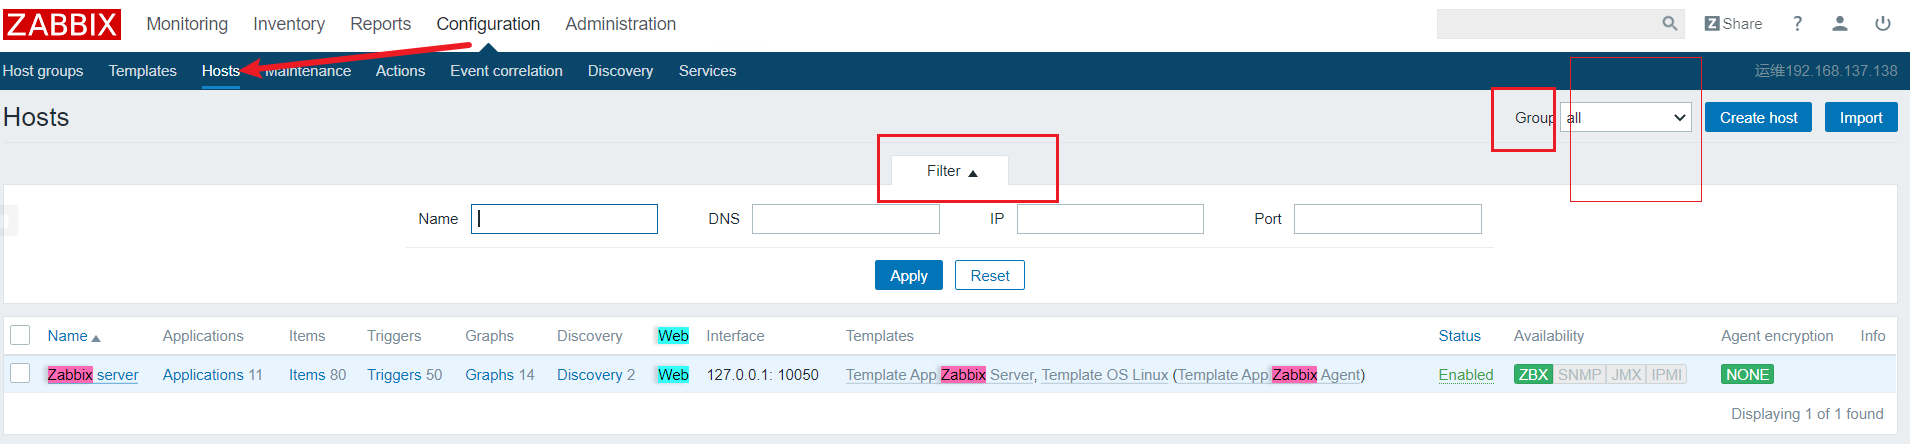
Task: Go to Event correlation submenu
Action: [x=506, y=71]
